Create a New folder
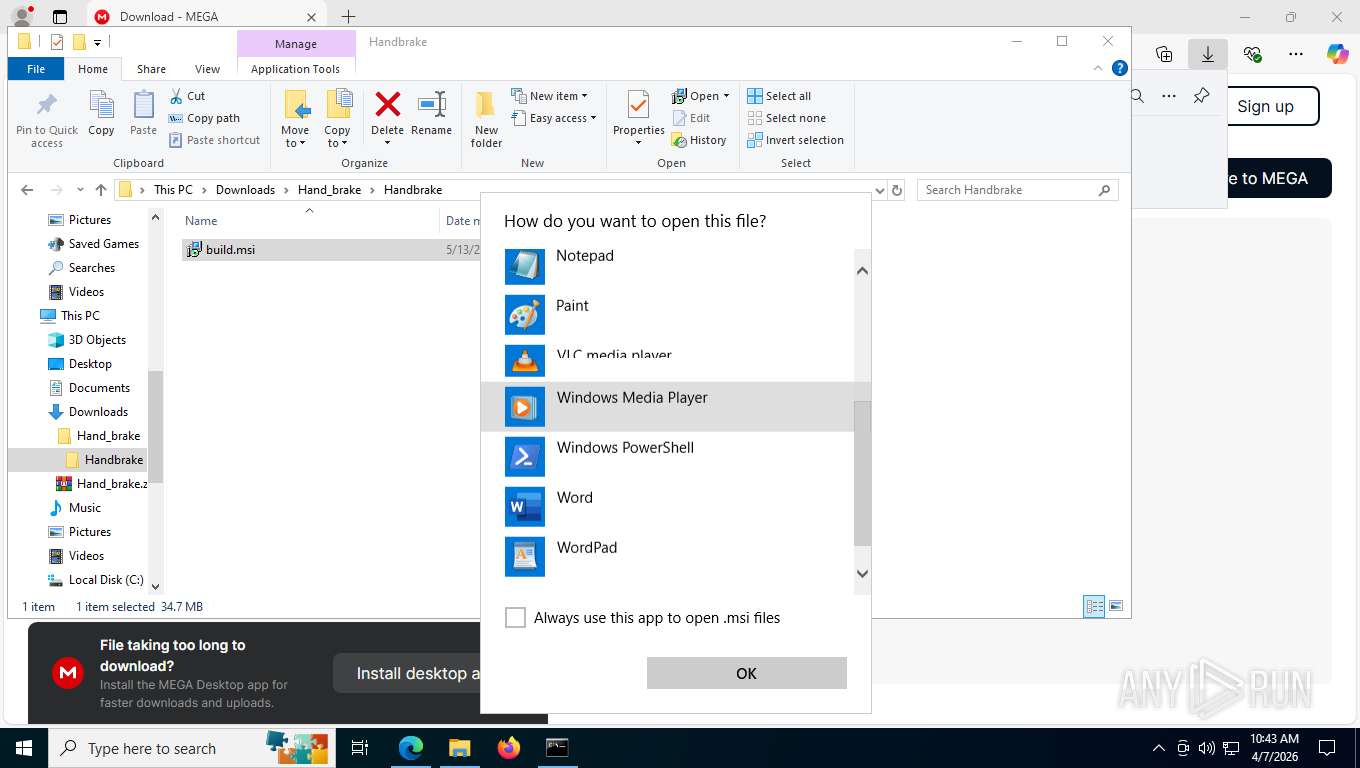 click(x=486, y=119)
